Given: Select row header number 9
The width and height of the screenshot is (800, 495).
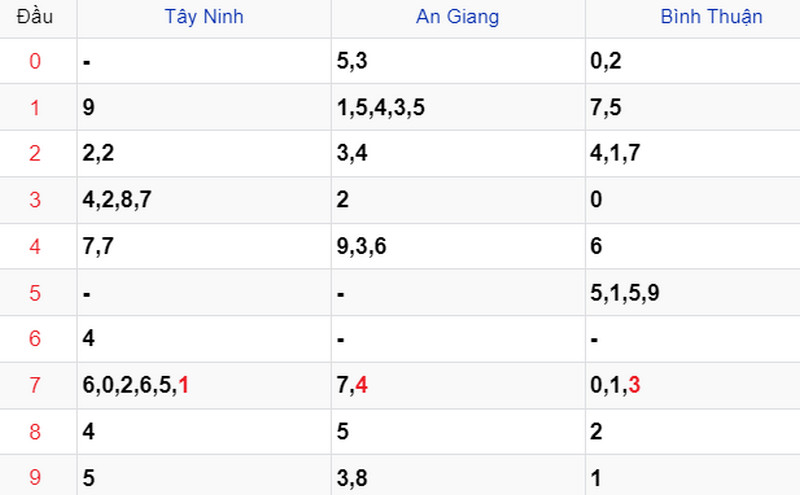Looking at the screenshot, I should [35, 478].
